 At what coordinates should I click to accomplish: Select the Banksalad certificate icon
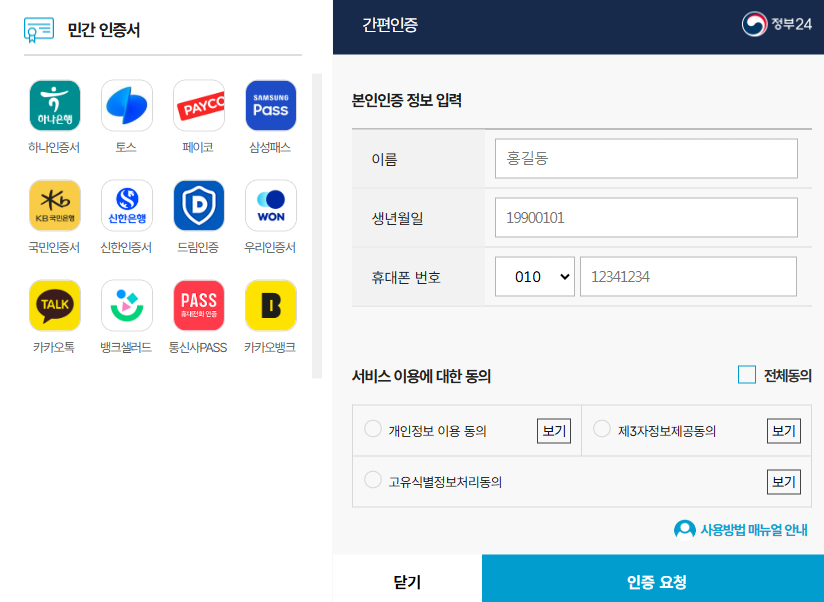126,305
